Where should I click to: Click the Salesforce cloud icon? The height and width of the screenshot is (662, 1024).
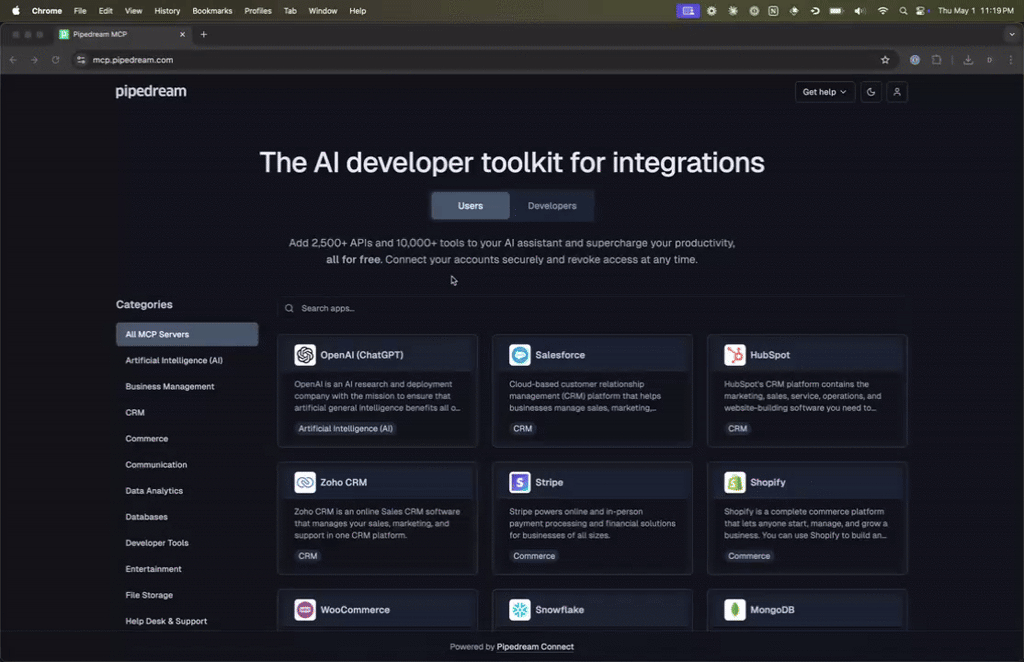click(520, 355)
